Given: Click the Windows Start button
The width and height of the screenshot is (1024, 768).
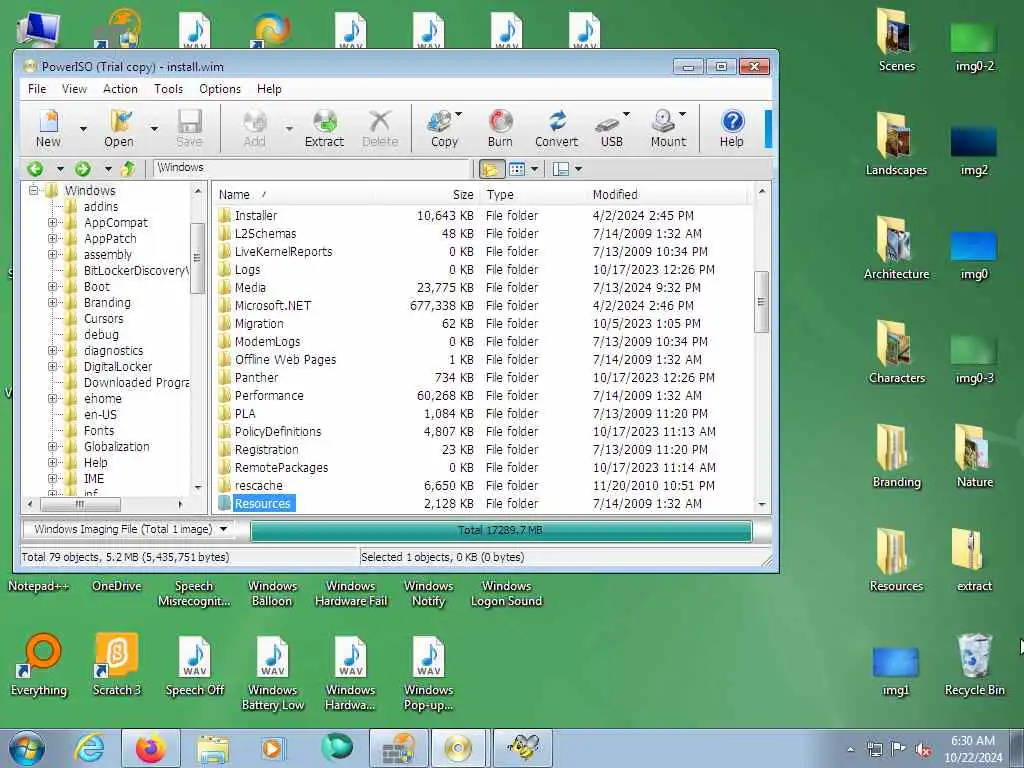Looking at the screenshot, I should (27, 748).
